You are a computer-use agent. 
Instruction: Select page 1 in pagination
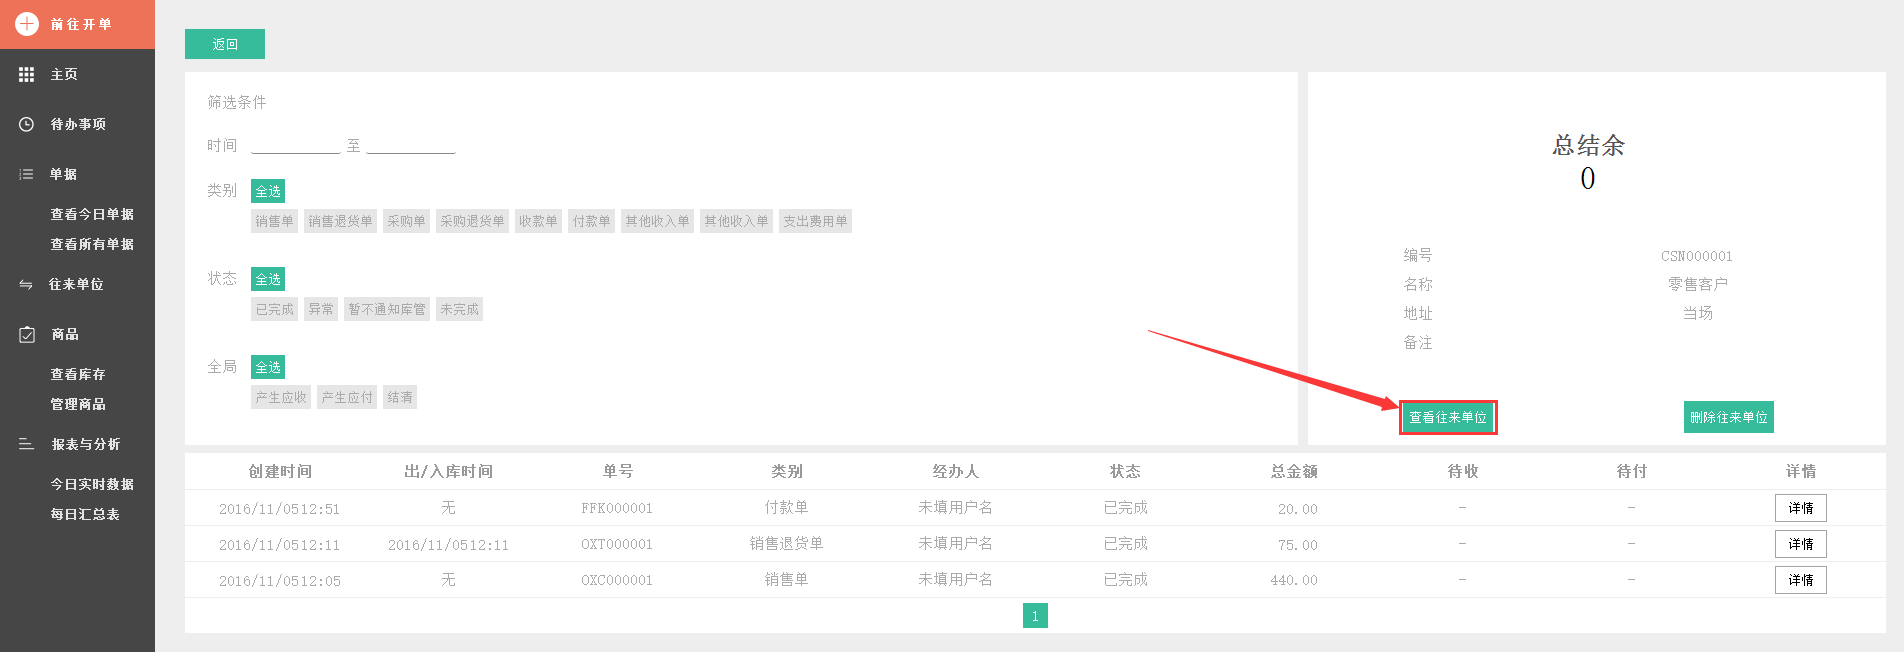(1035, 616)
